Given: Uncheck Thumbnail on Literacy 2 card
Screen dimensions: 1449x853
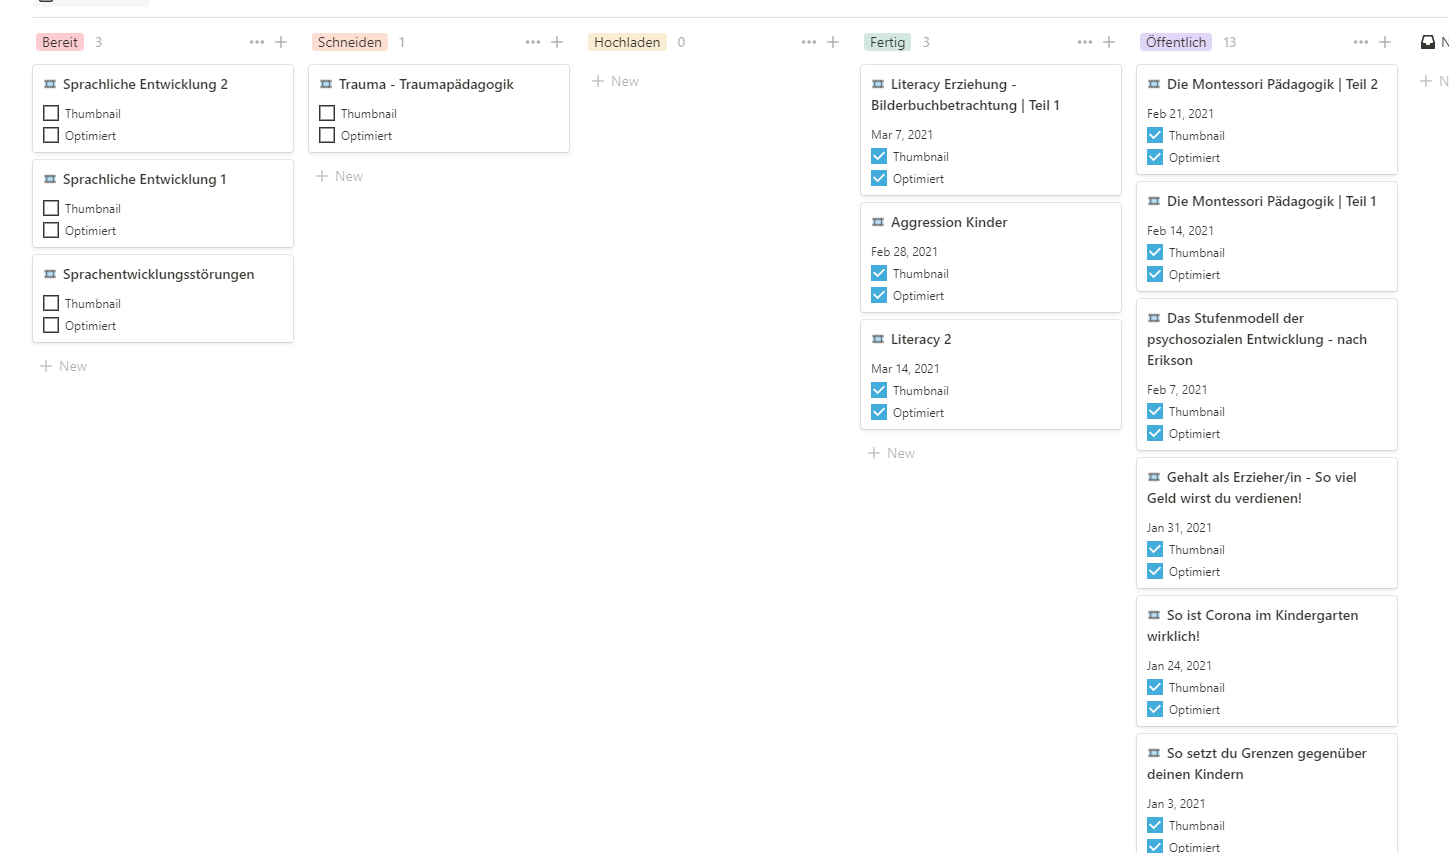Looking at the screenshot, I should pos(879,390).
